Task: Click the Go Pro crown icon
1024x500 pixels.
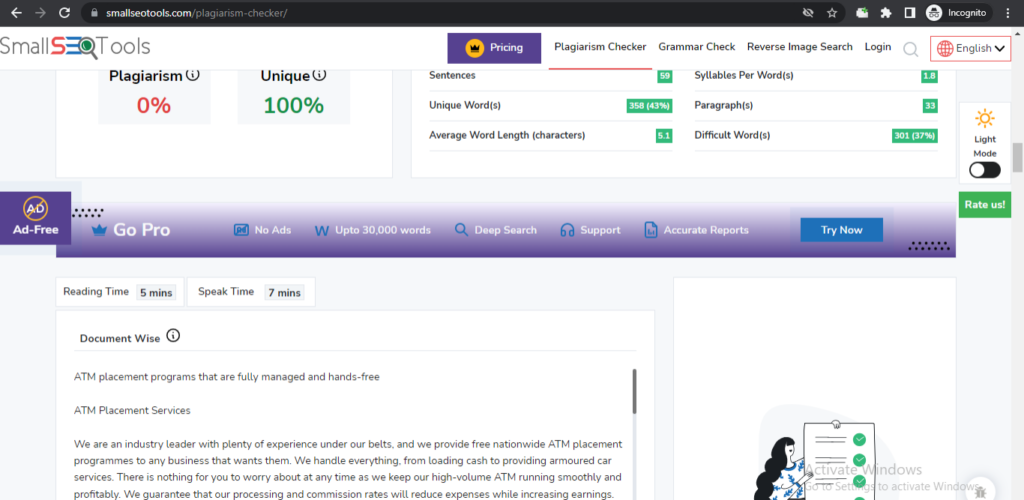Action: 100,230
